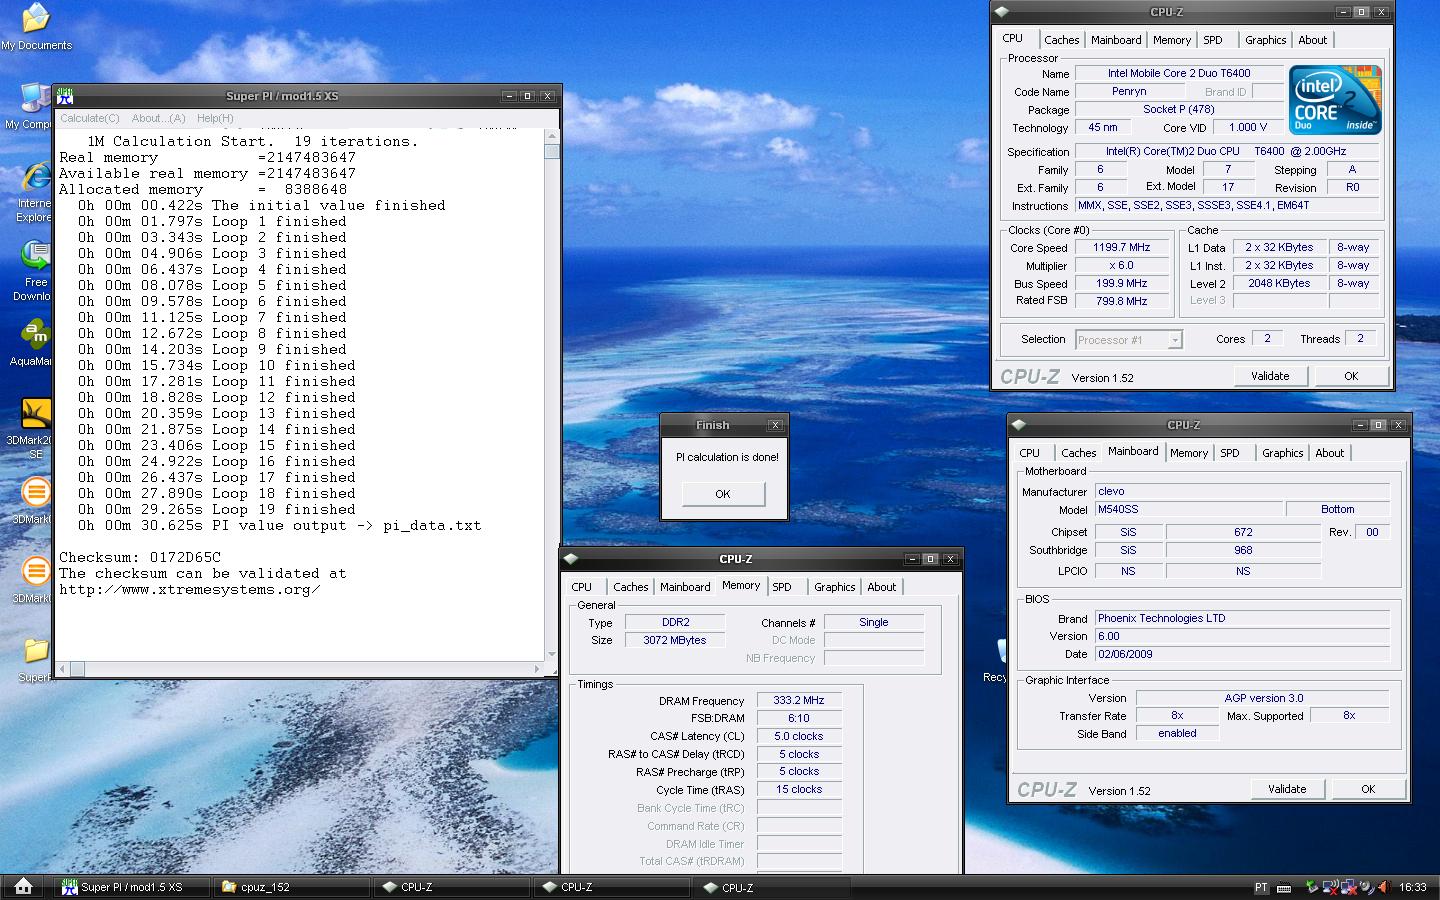The height and width of the screenshot is (900, 1440).
Task: Click the Safely Remove Hardware tray icon
Action: point(1312,887)
